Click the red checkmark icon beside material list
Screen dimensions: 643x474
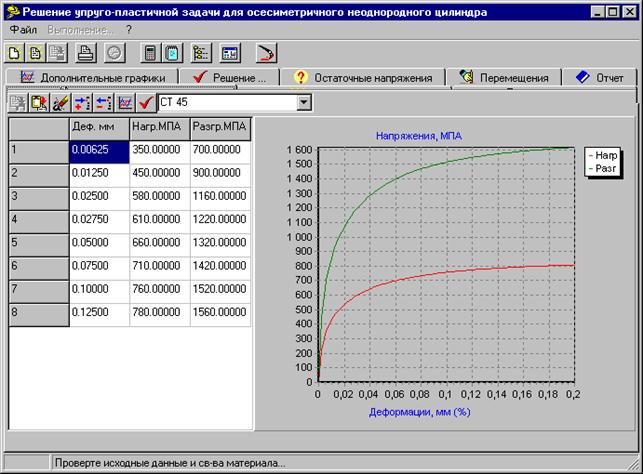click(x=146, y=102)
